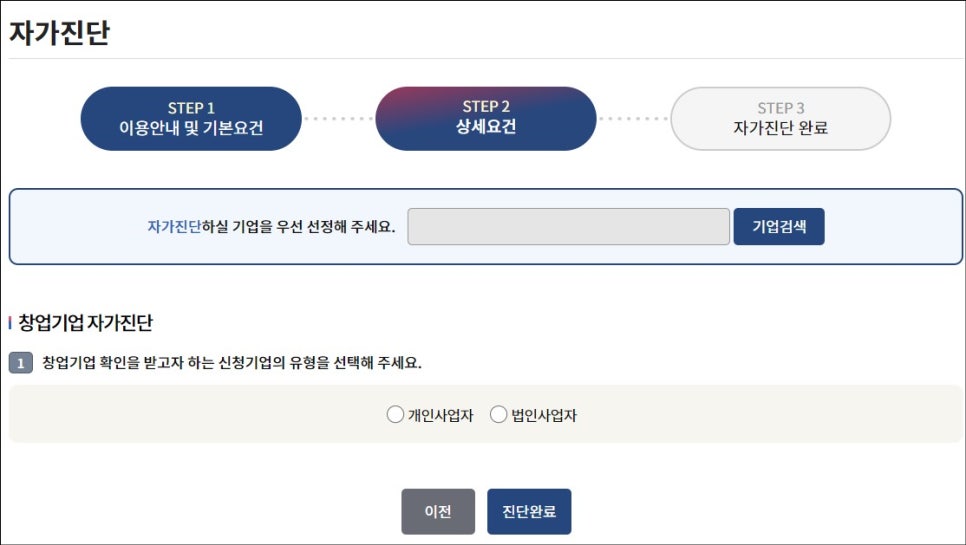The height and width of the screenshot is (545, 966).
Task: Go to STEP 1 이용안내 및 기본요건
Action: point(191,118)
